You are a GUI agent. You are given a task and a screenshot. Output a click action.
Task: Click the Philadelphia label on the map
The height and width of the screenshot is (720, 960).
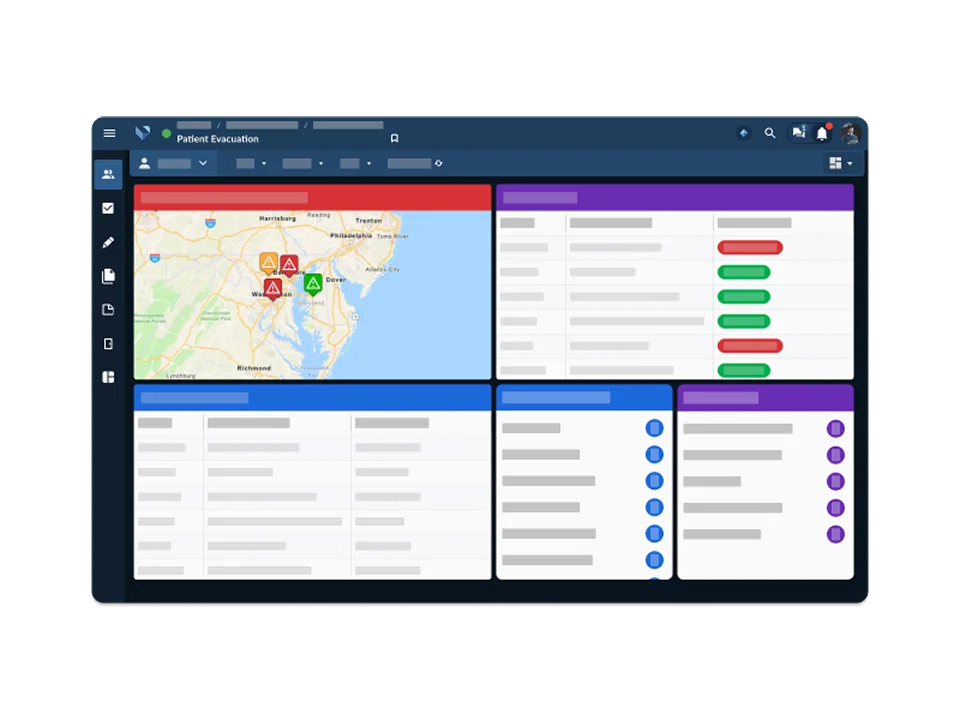click(351, 236)
